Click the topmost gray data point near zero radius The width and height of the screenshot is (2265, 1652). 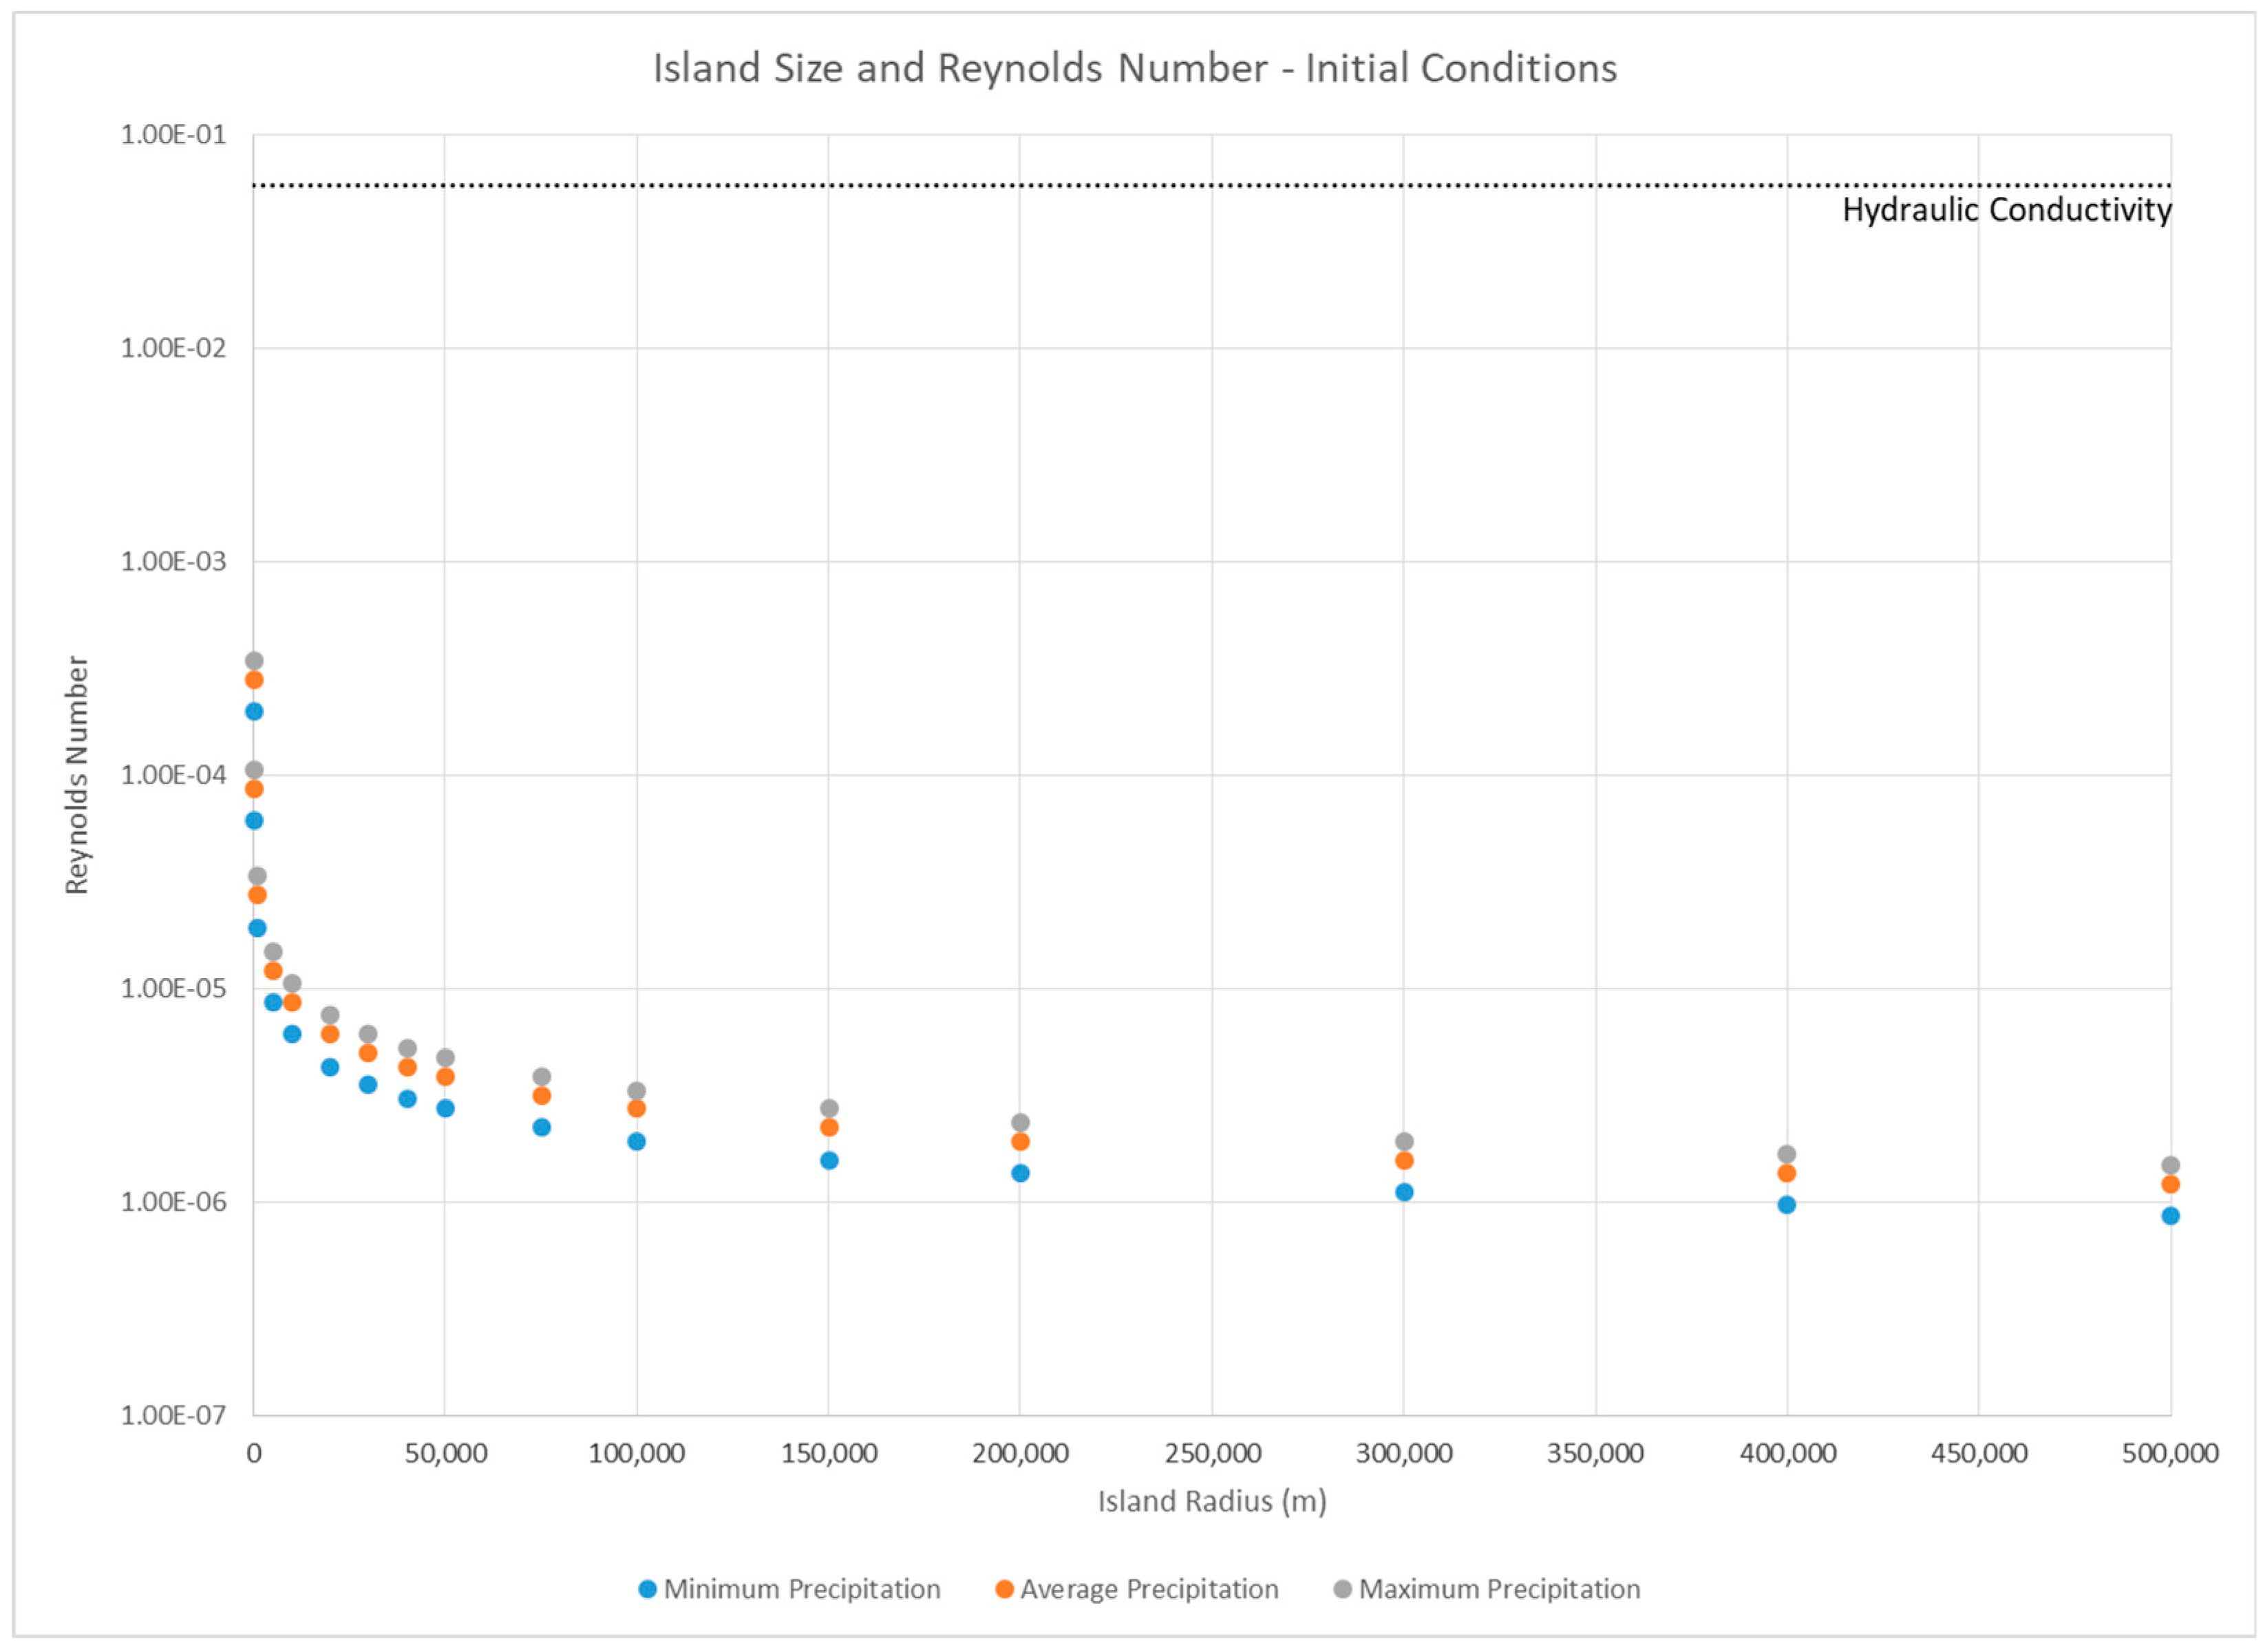(x=254, y=661)
